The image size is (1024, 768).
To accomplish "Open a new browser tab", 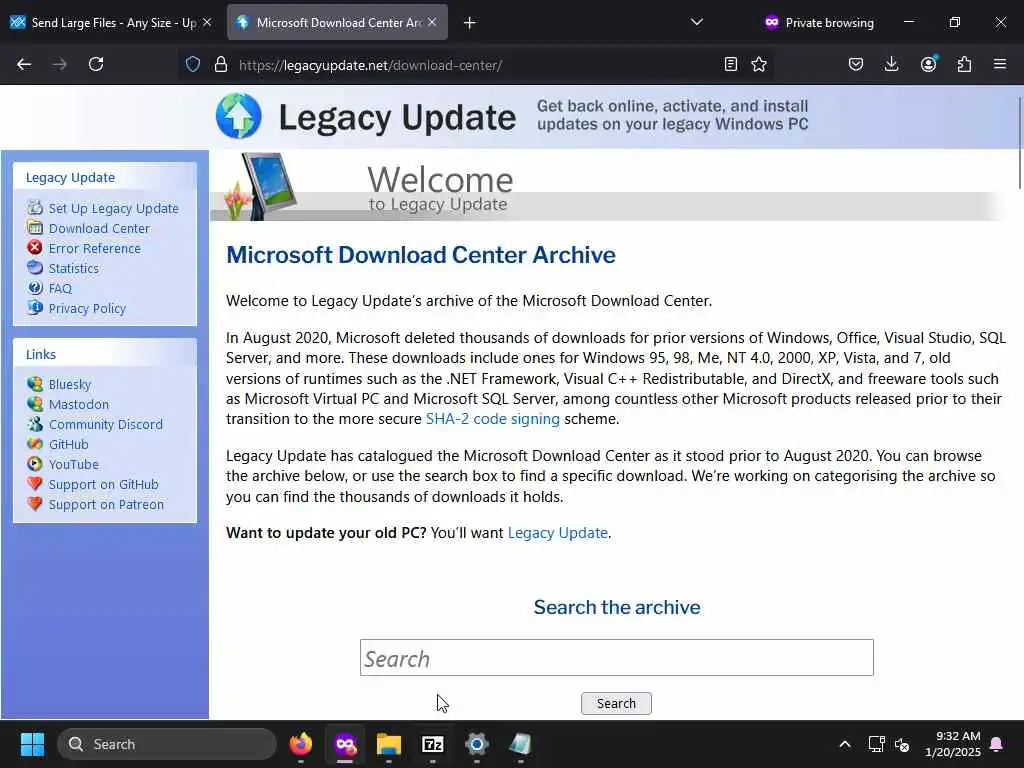I will (470, 23).
